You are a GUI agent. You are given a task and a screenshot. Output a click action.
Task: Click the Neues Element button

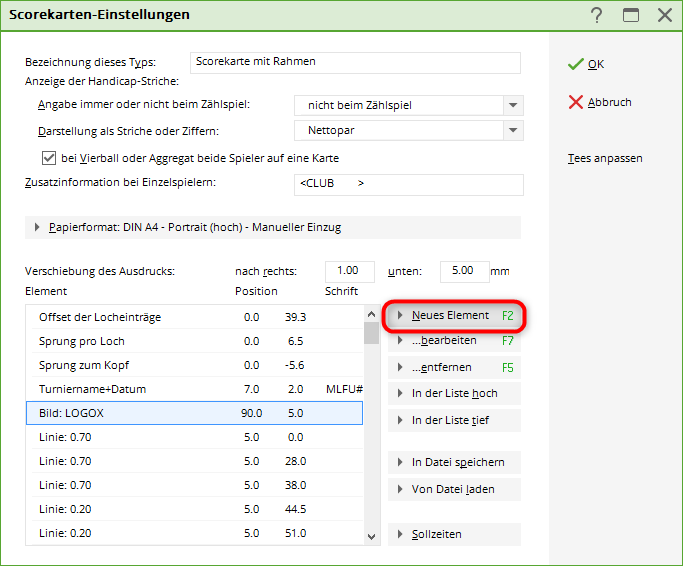pos(453,315)
